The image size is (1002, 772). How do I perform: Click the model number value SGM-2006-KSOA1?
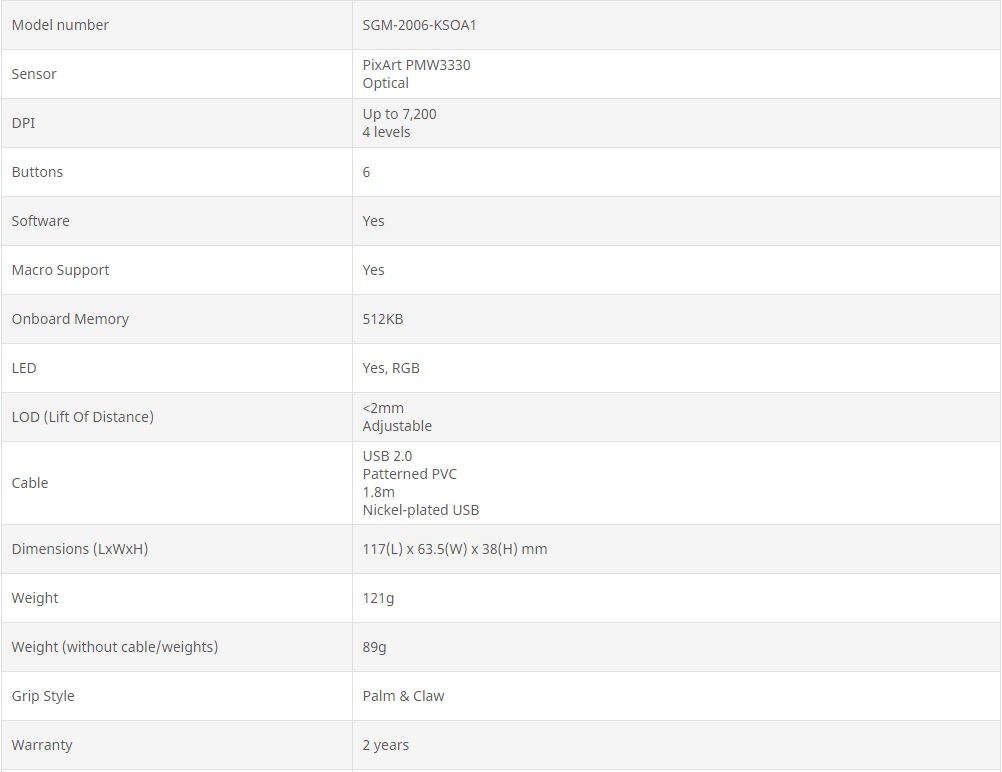(x=419, y=25)
